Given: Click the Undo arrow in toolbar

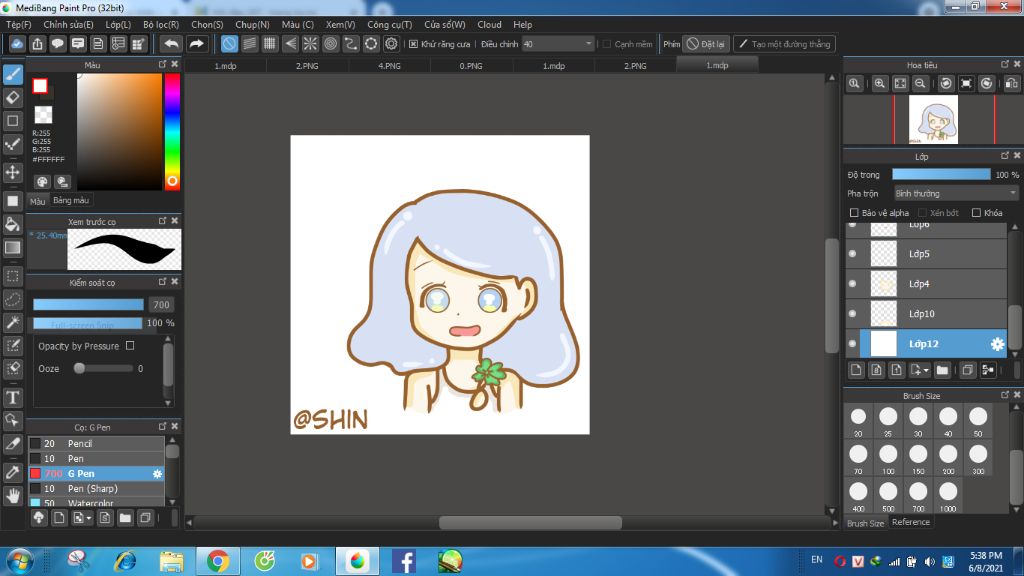Looking at the screenshot, I should click(x=171, y=44).
